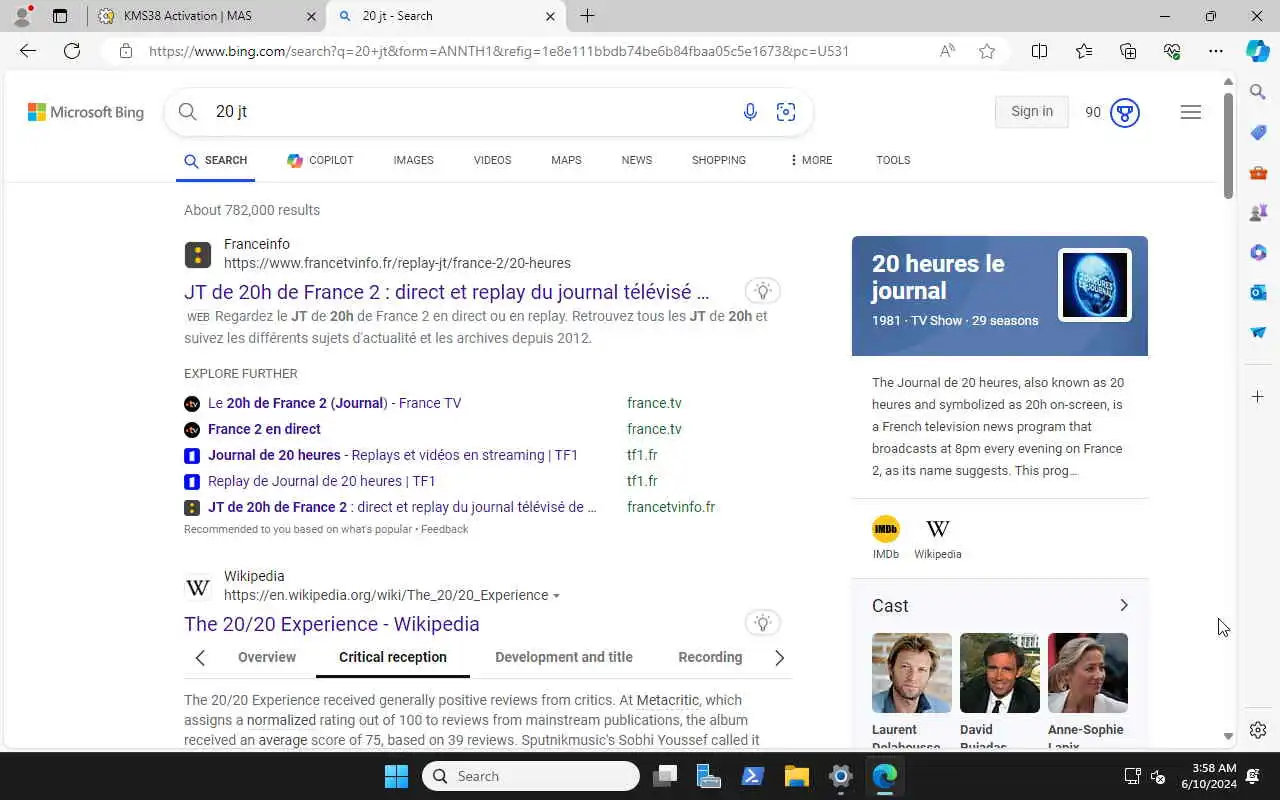Screen dimensions: 1280x800
Task: Add page to favorites star icon
Action: (x=987, y=51)
